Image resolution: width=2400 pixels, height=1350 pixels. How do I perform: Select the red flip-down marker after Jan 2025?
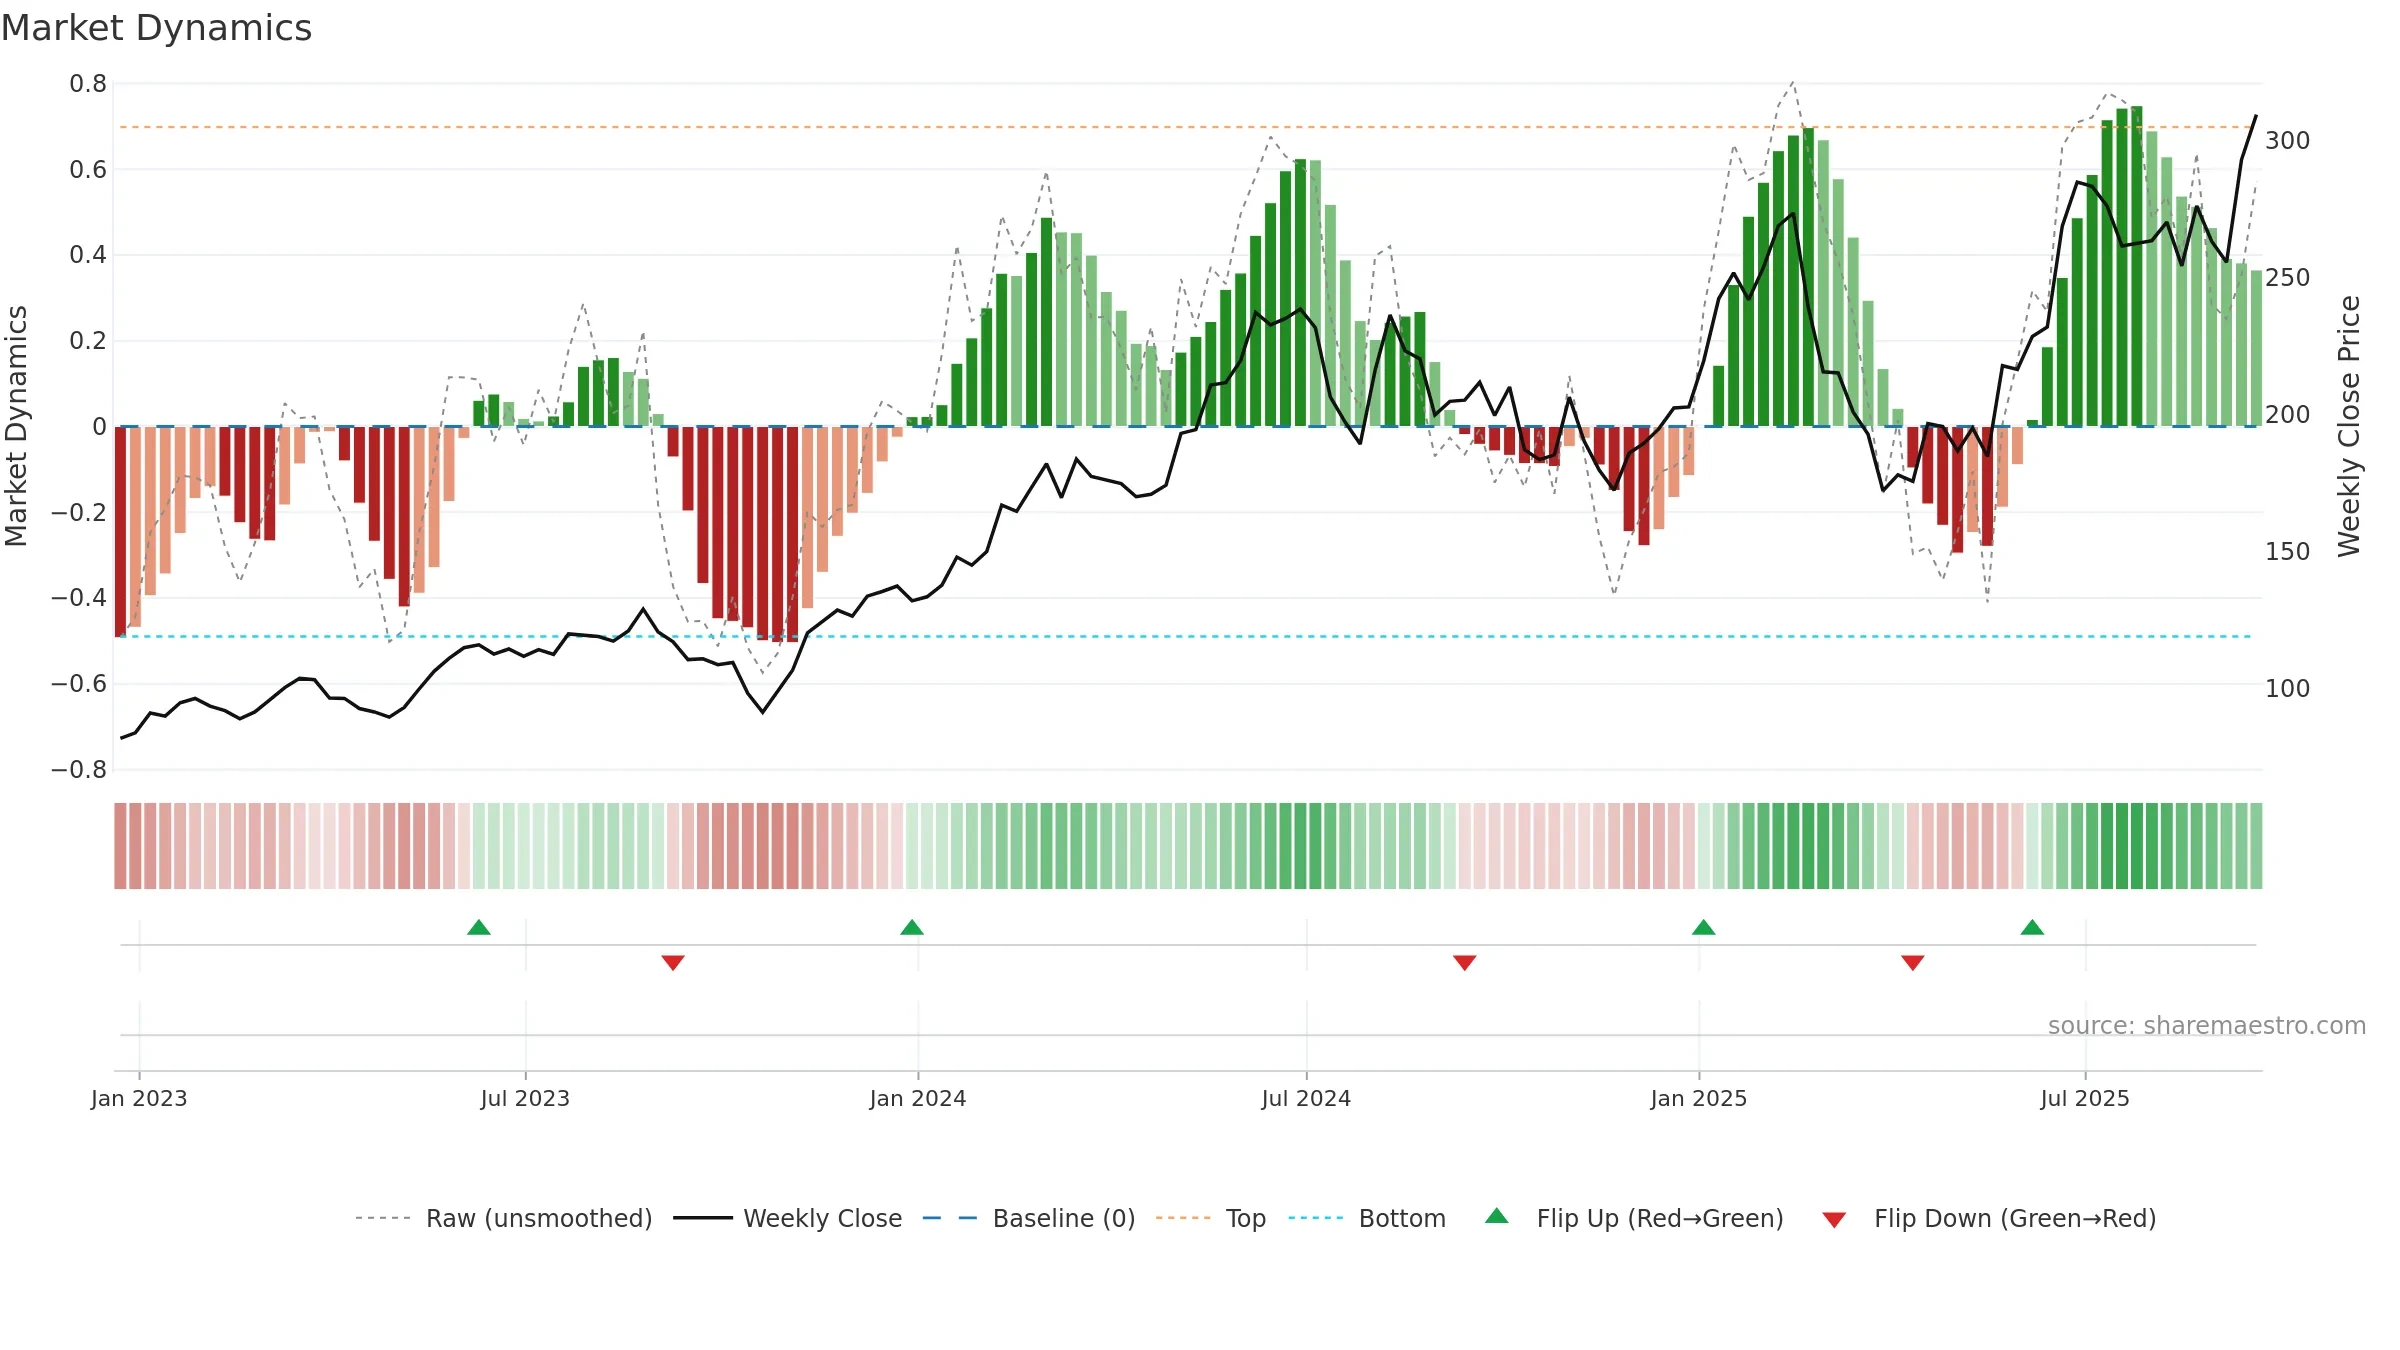click(x=1913, y=962)
